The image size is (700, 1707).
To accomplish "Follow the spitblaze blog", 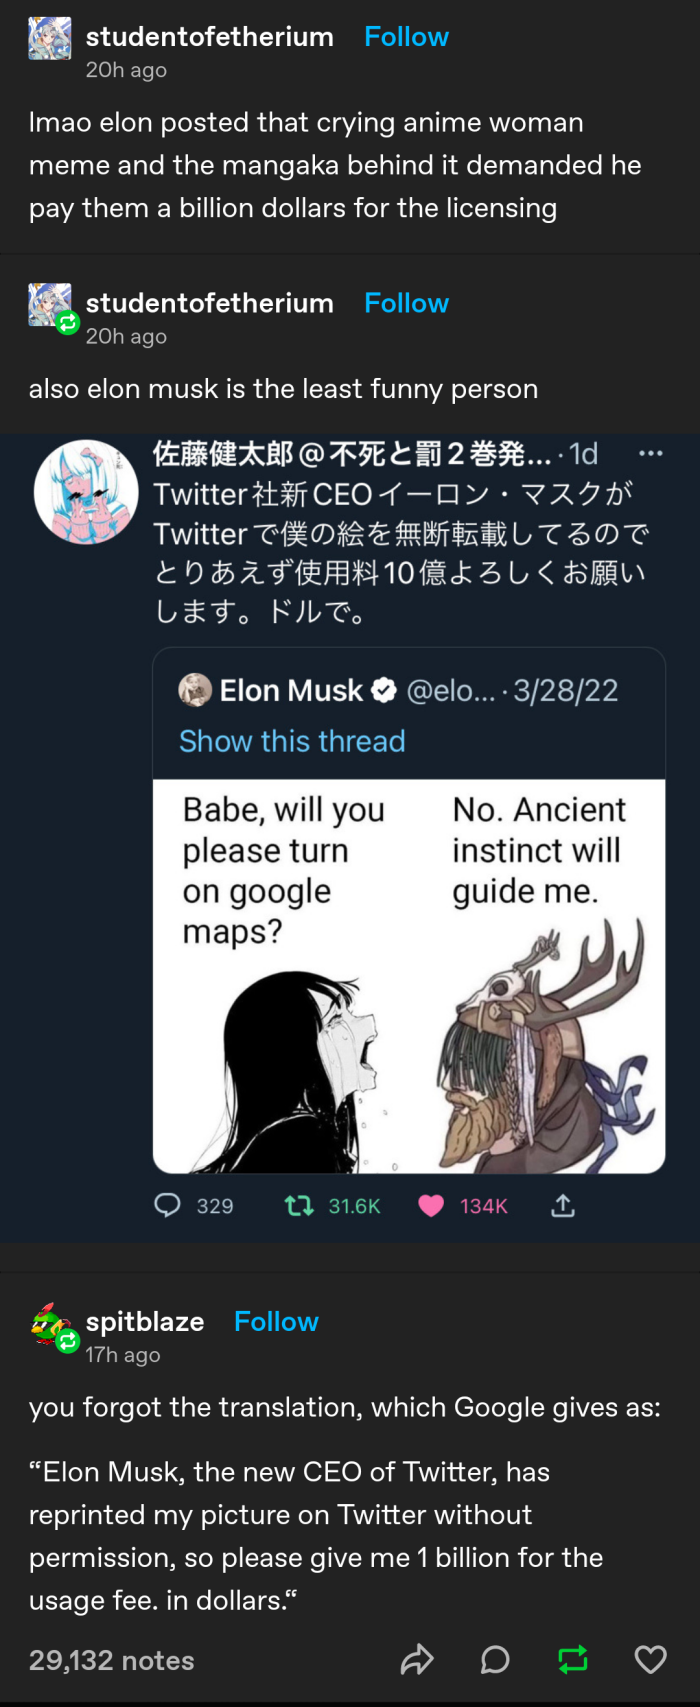I will coord(276,1322).
